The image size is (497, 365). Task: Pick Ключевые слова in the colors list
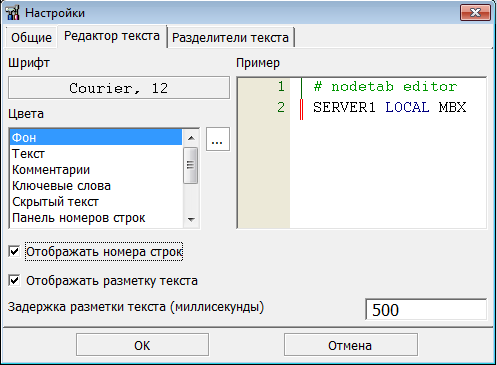96,186
